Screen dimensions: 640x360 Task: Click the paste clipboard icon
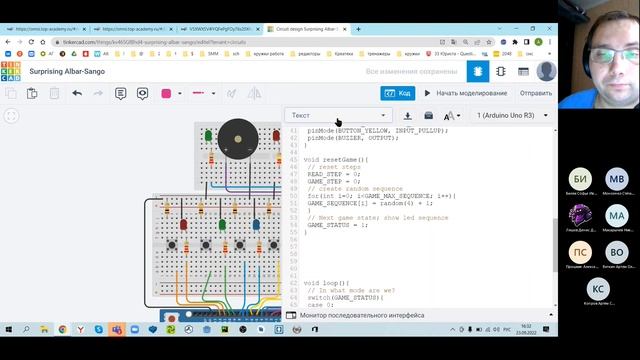coord(32,93)
